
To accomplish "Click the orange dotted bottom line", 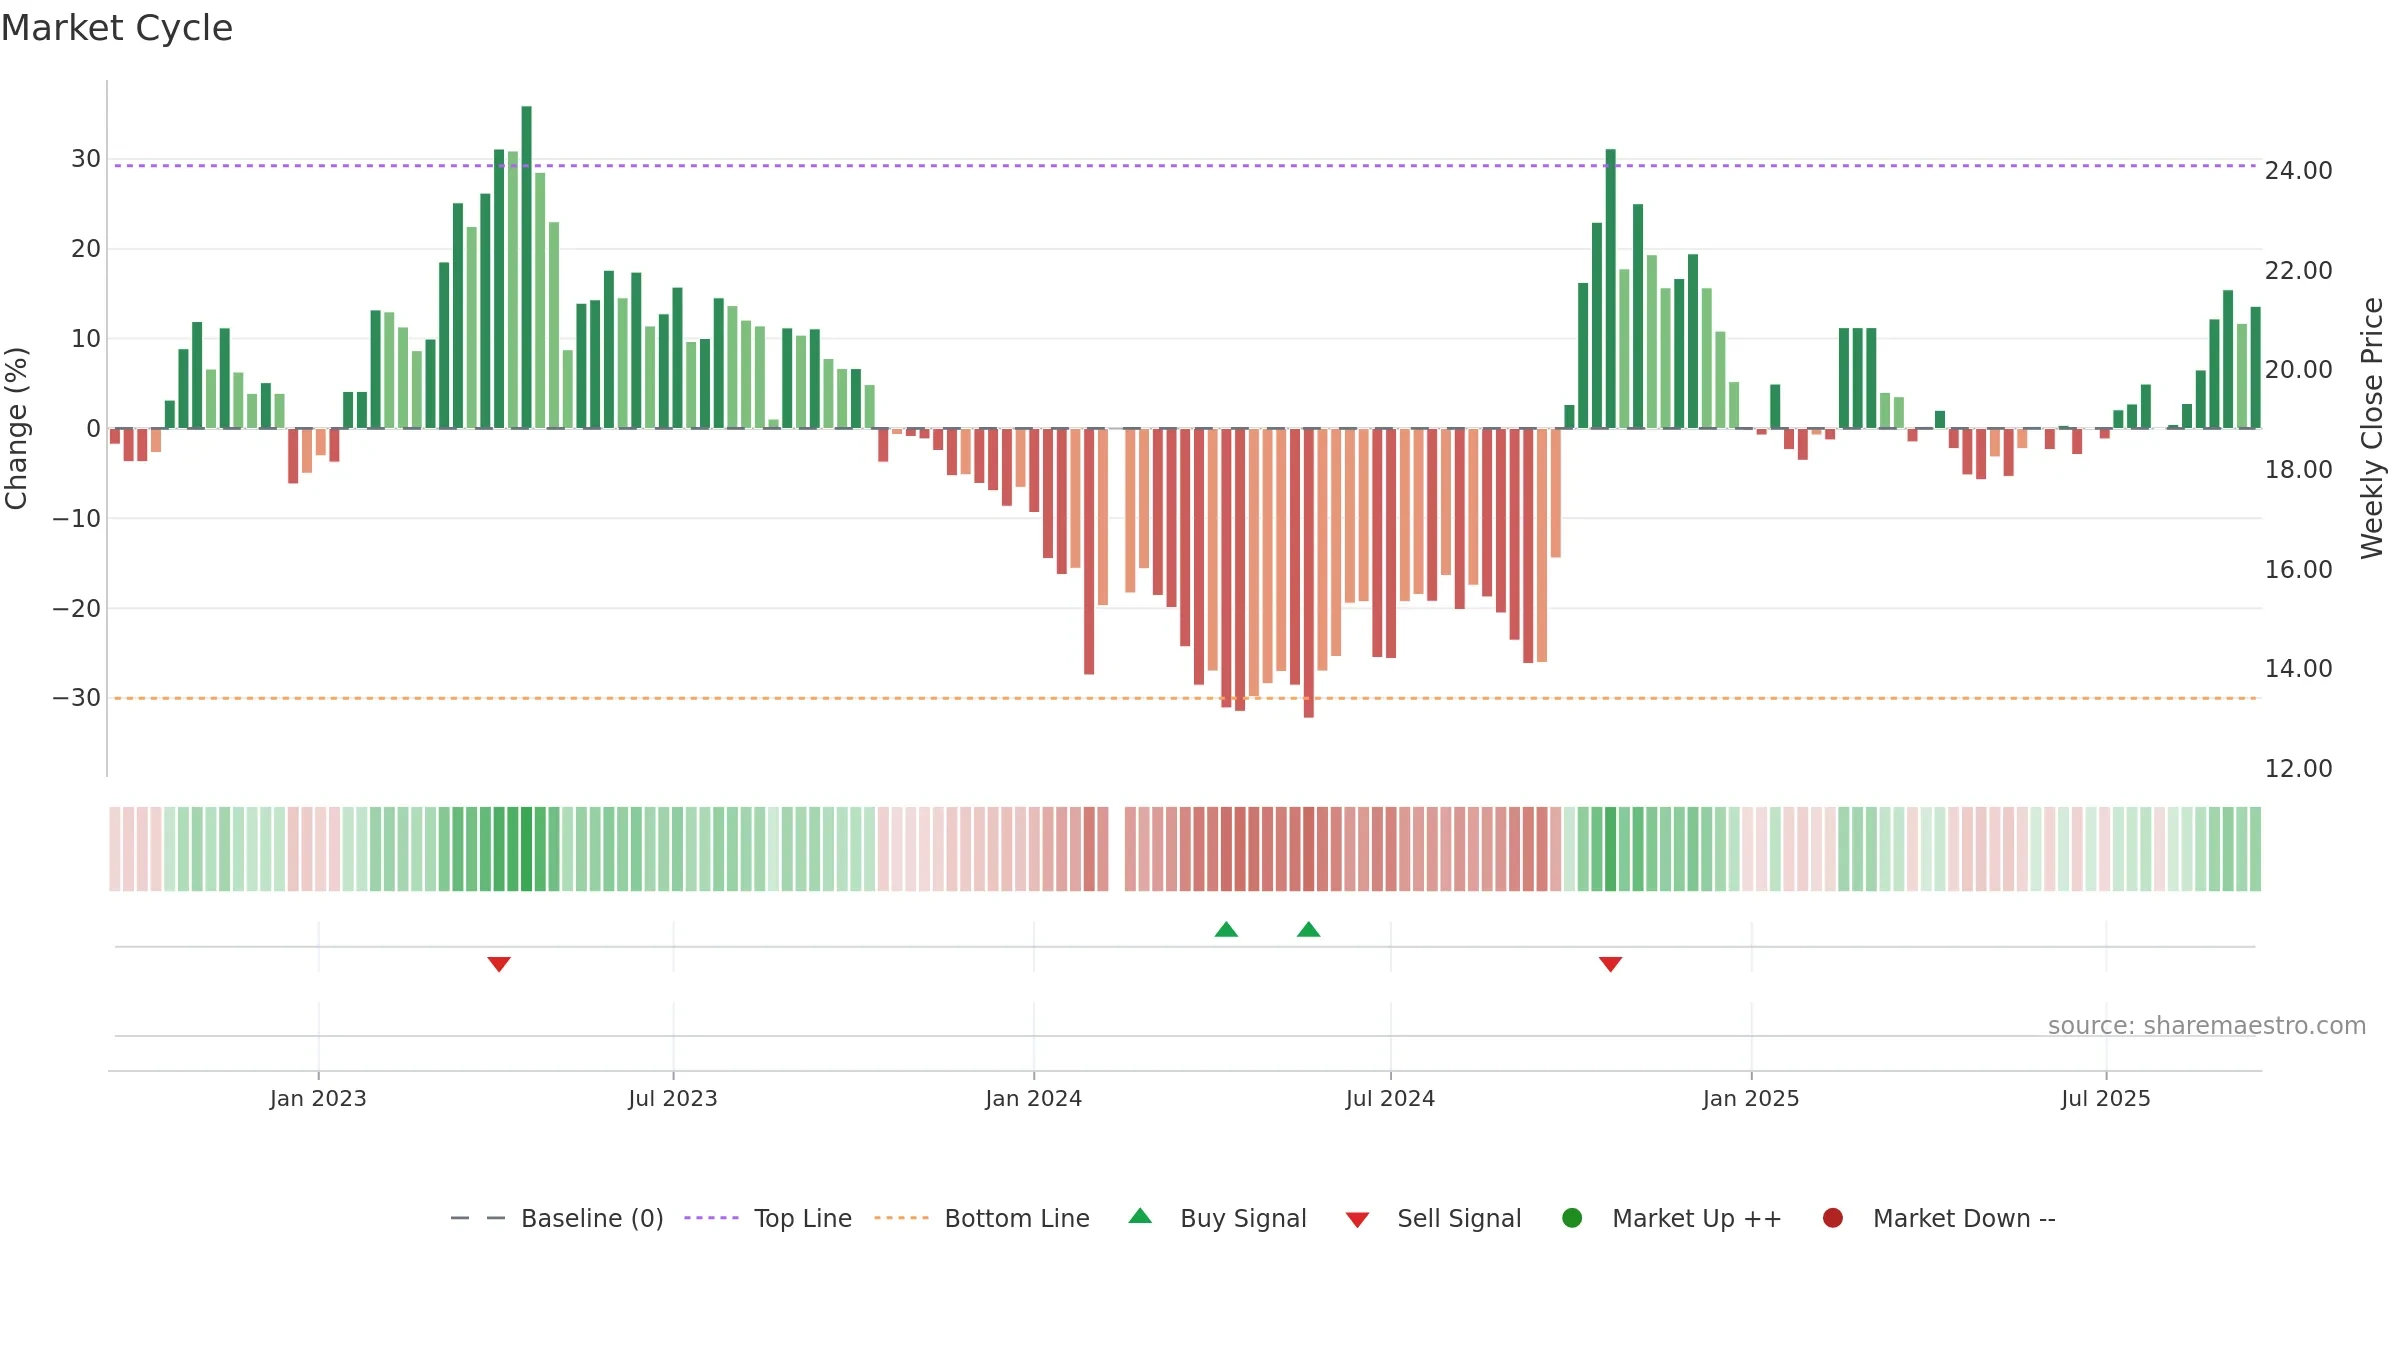I will click(1185, 698).
